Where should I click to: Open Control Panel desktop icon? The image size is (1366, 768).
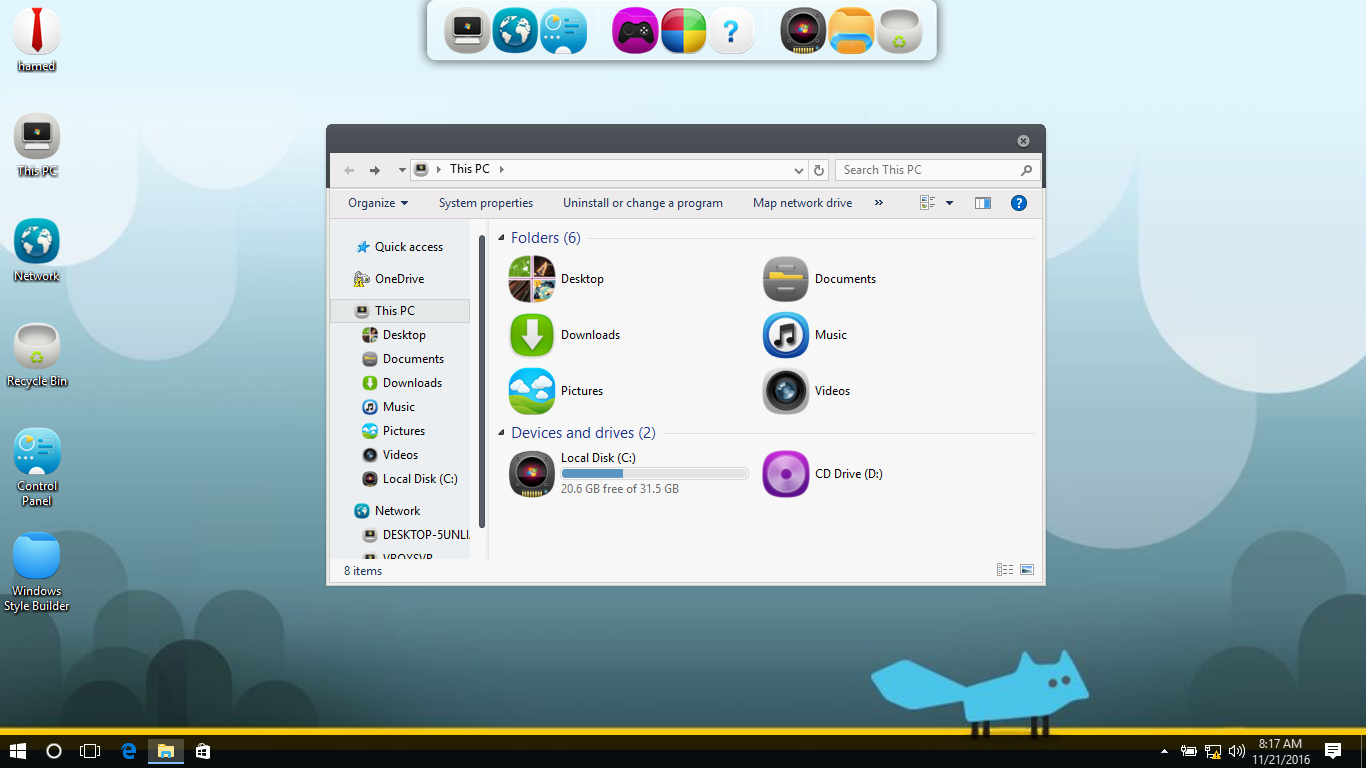click(37, 453)
